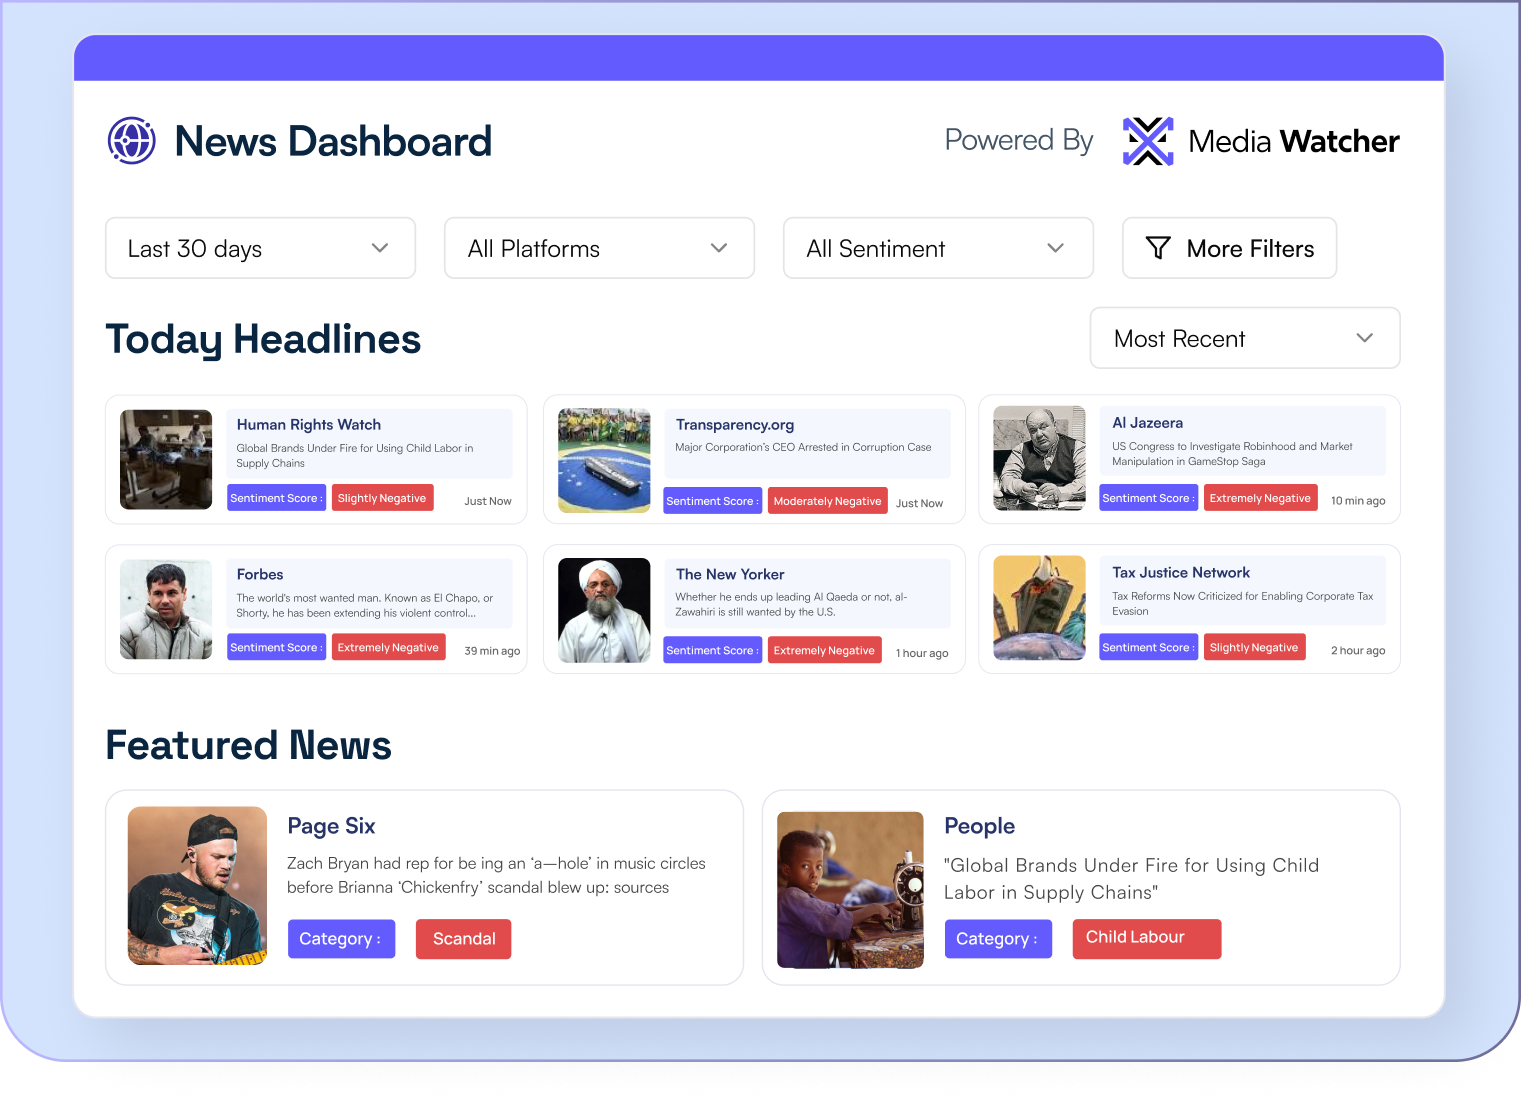Image resolution: width=1536 pixels, height=1109 pixels.
Task: Open the Tax Justice Network thumbnail
Action: 1039,608
